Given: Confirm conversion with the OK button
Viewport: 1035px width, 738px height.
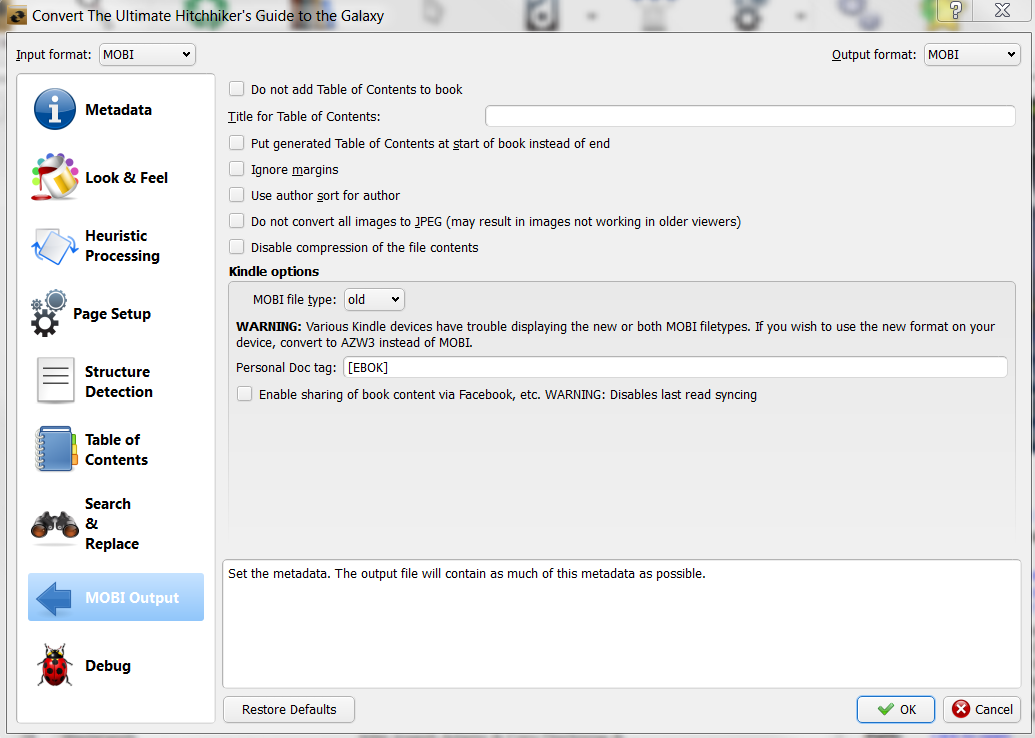Looking at the screenshot, I should point(896,710).
